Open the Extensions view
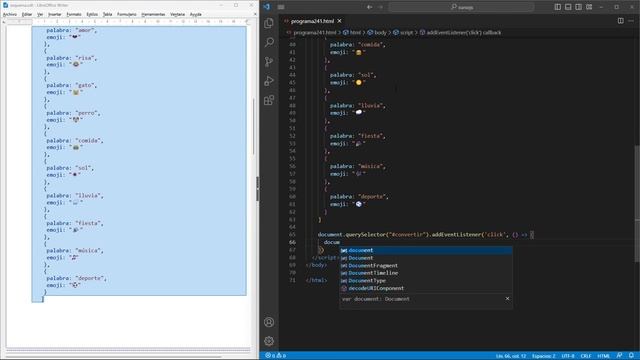Screen dimensions: 640x360 click(x=269, y=100)
